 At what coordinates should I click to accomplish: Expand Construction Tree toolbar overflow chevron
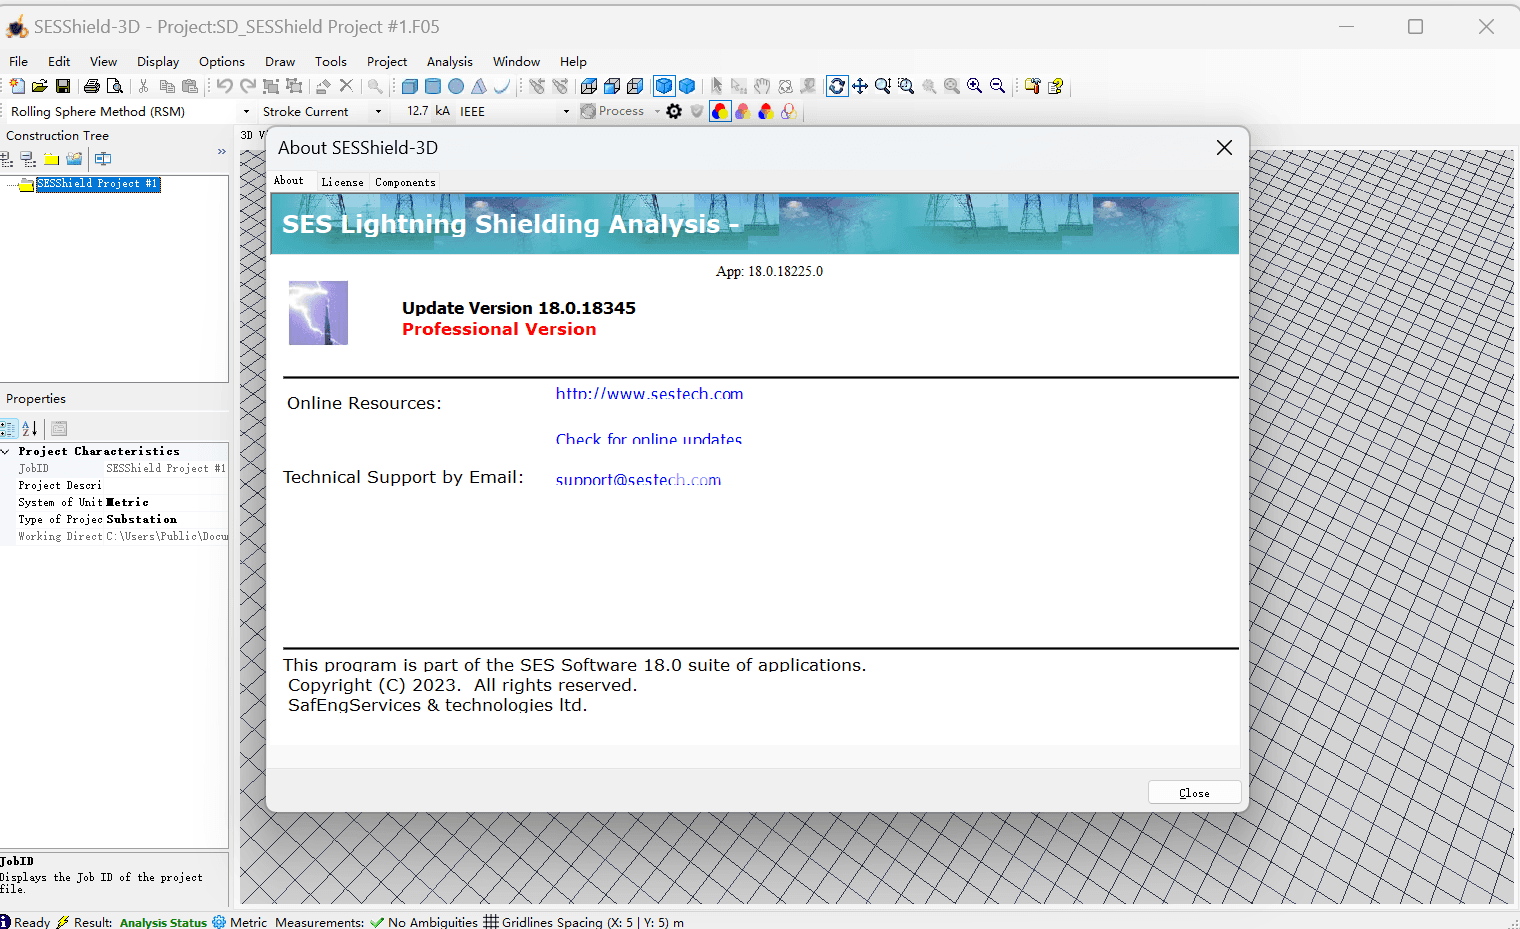point(222,152)
